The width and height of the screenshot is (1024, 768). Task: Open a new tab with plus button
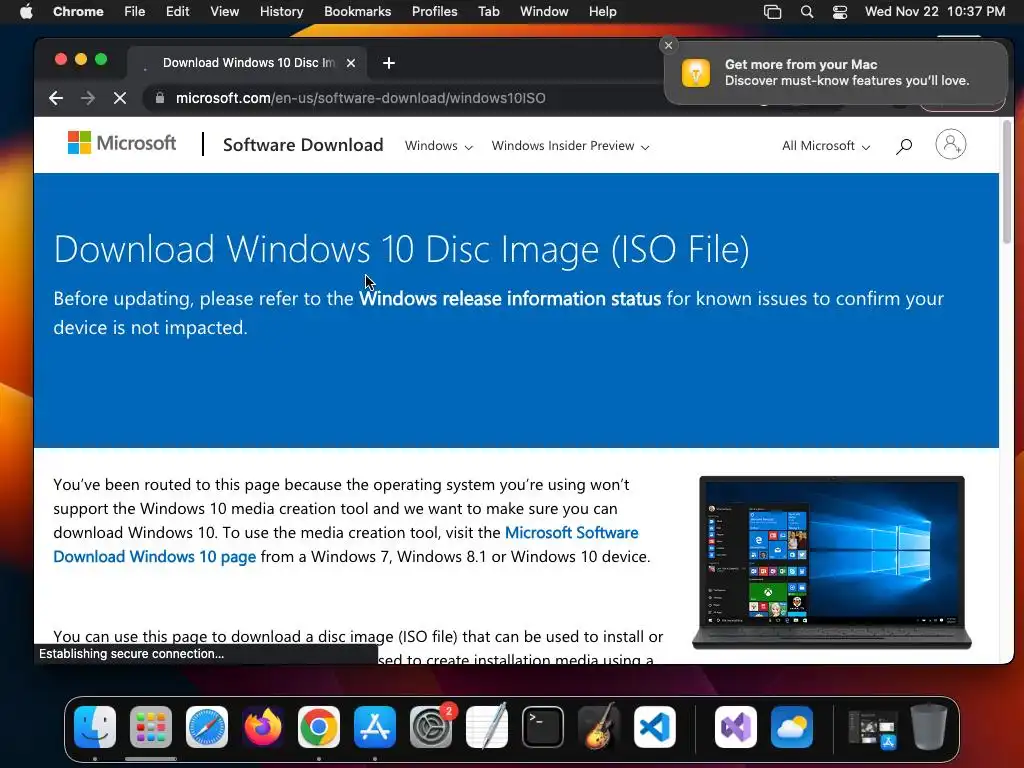pyautogui.click(x=389, y=63)
